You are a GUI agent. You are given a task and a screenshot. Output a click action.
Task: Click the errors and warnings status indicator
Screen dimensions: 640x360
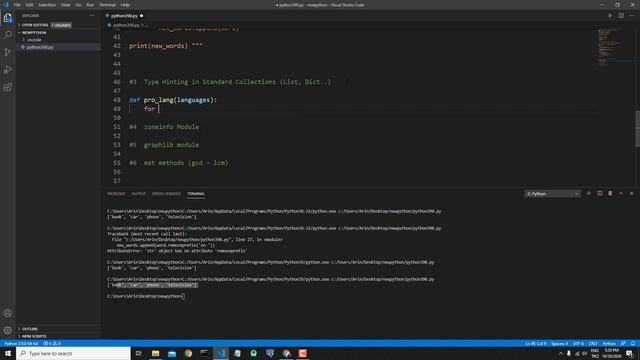coord(52,344)
